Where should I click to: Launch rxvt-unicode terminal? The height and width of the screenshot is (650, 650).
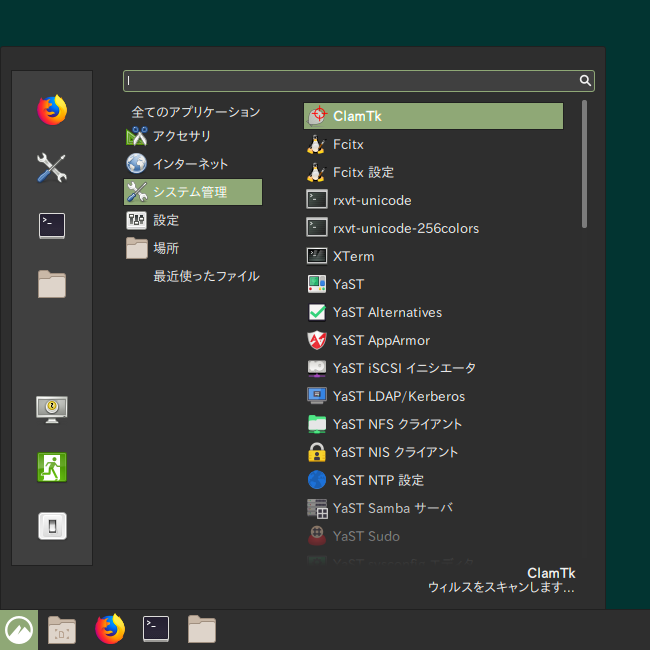click(433, 200)
